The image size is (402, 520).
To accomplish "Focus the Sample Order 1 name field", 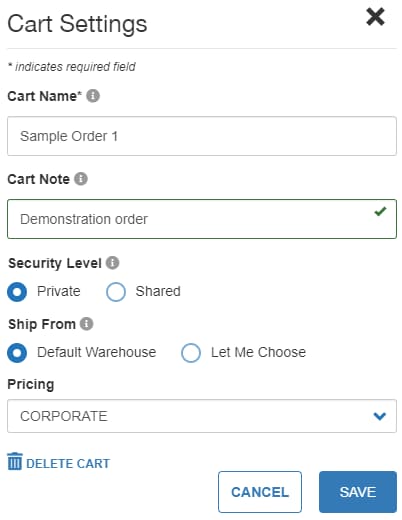I will [202, 136].
